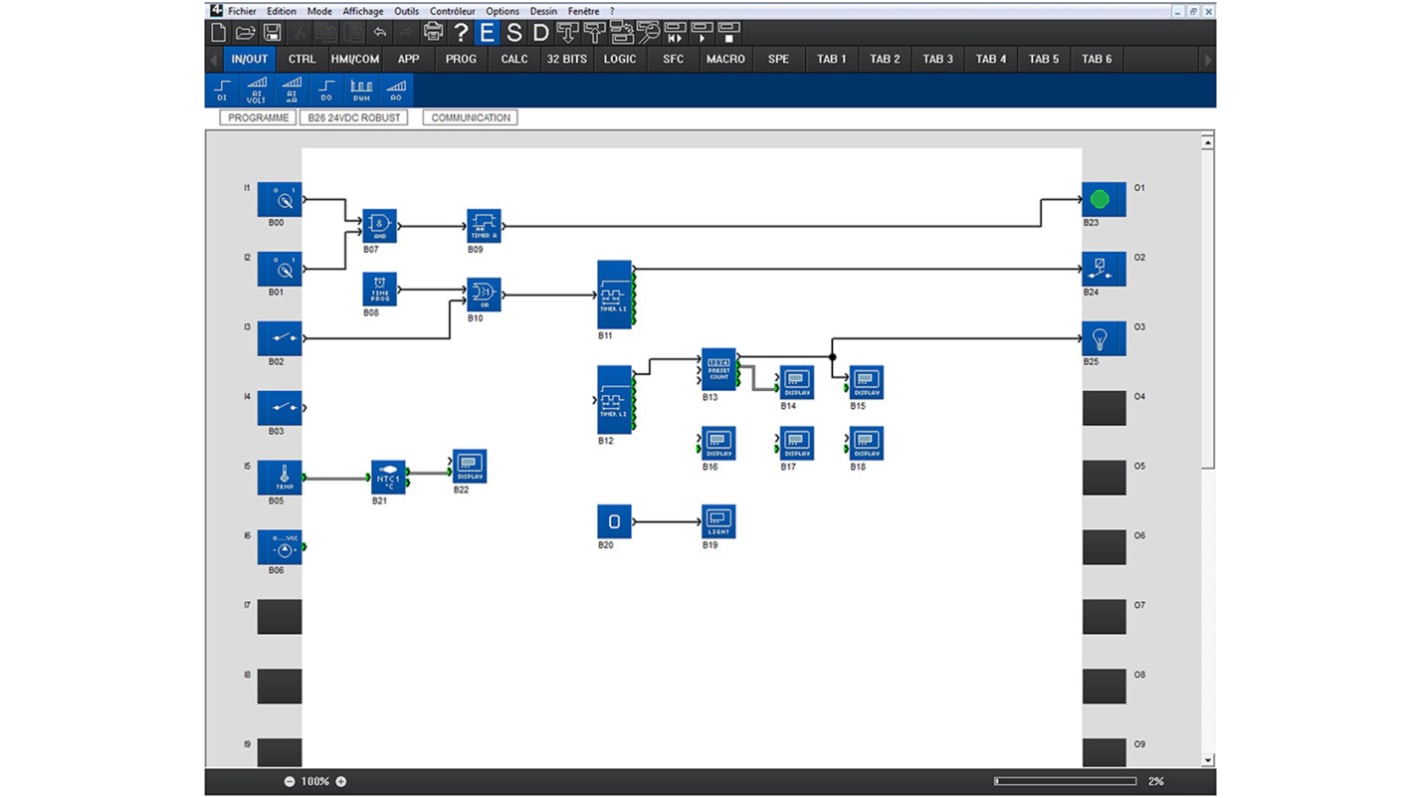Open the Fenêtre menu

(x=583, y=11)
